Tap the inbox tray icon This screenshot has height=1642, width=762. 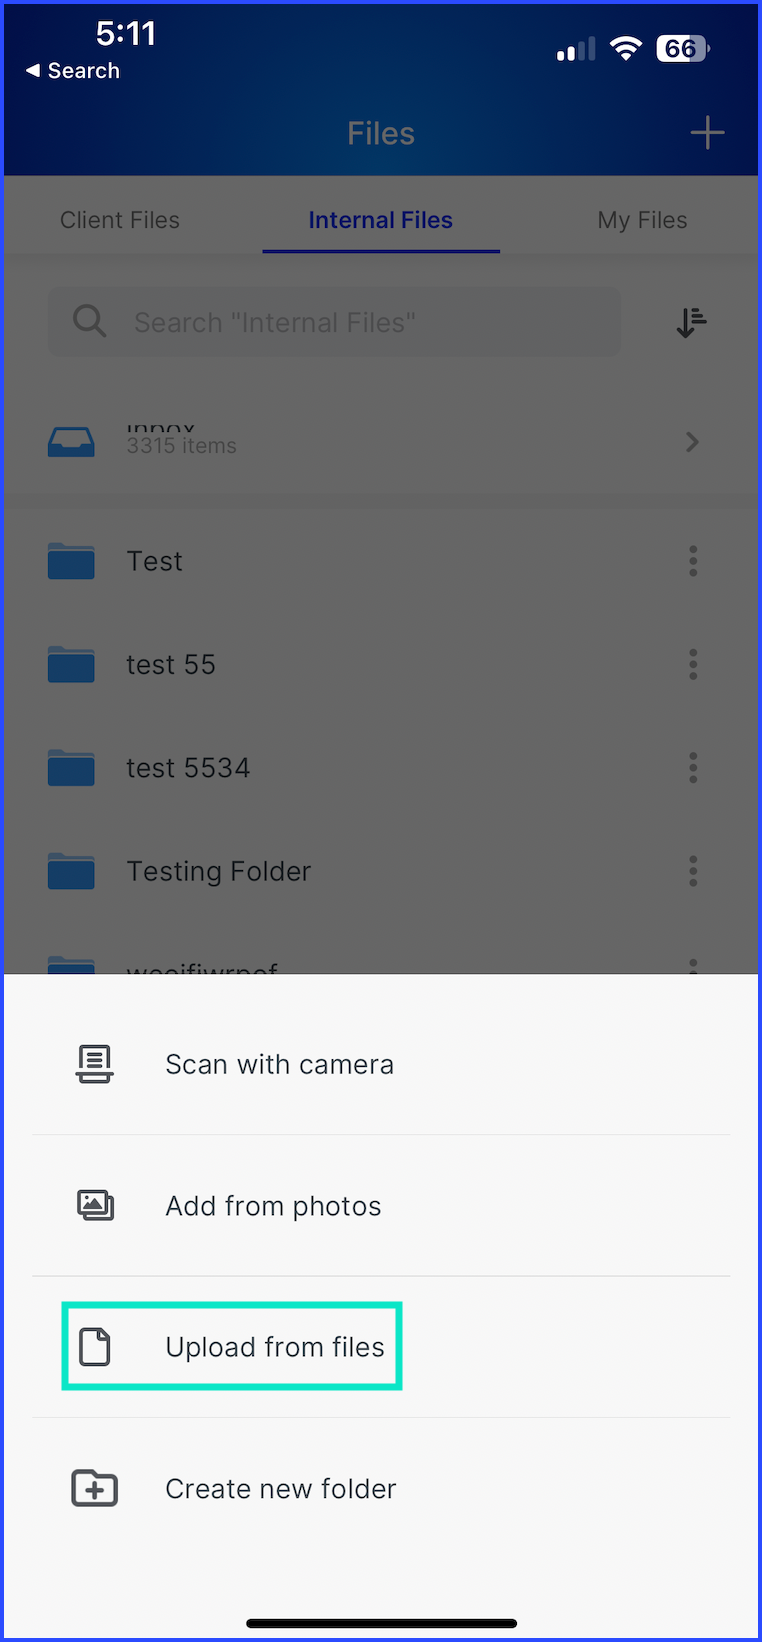coord(71,441)
